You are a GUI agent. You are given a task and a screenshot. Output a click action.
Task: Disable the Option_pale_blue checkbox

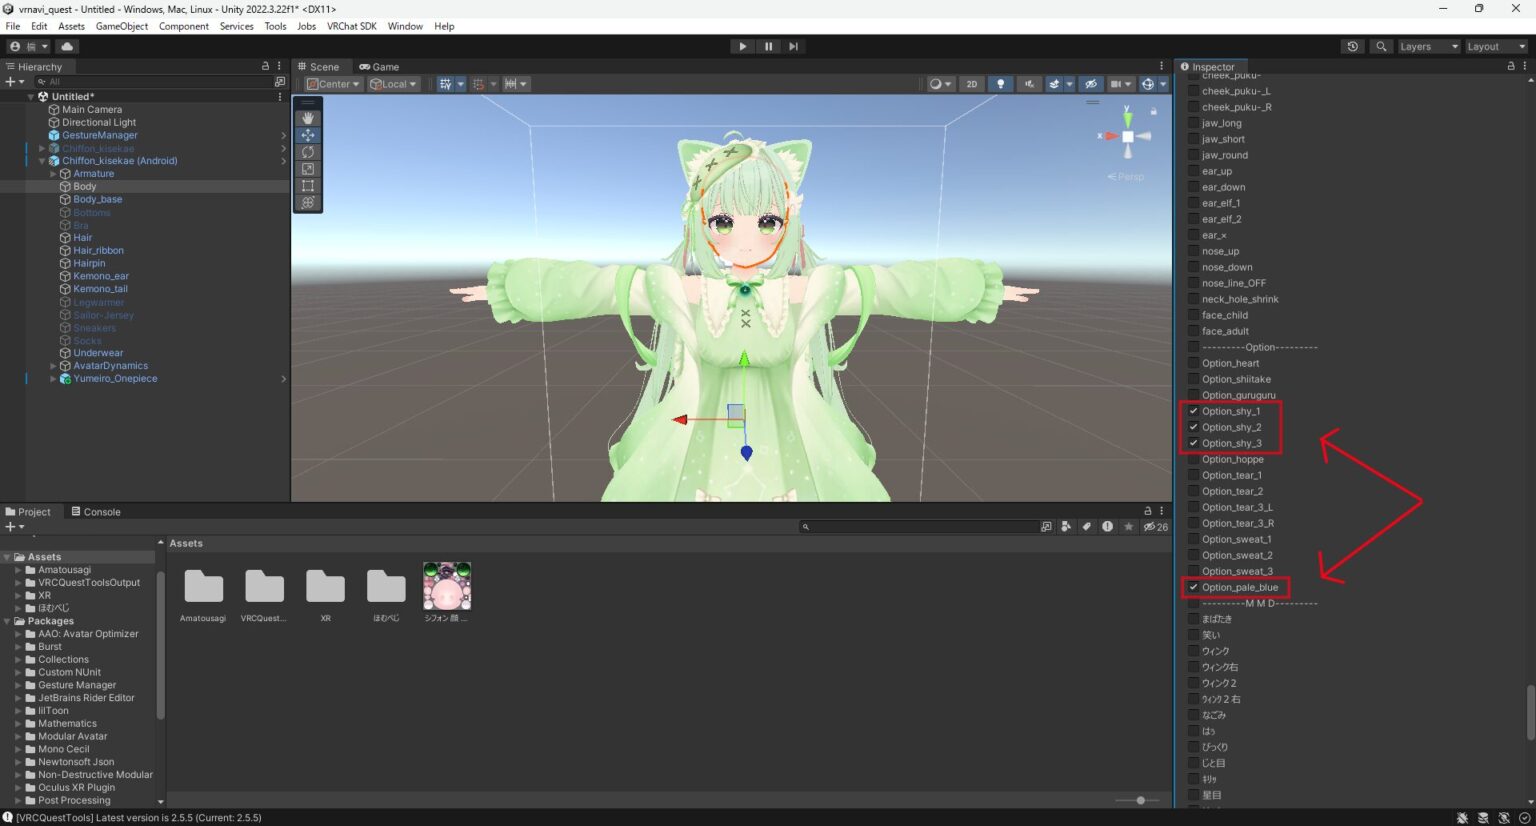coord(1193,587)
